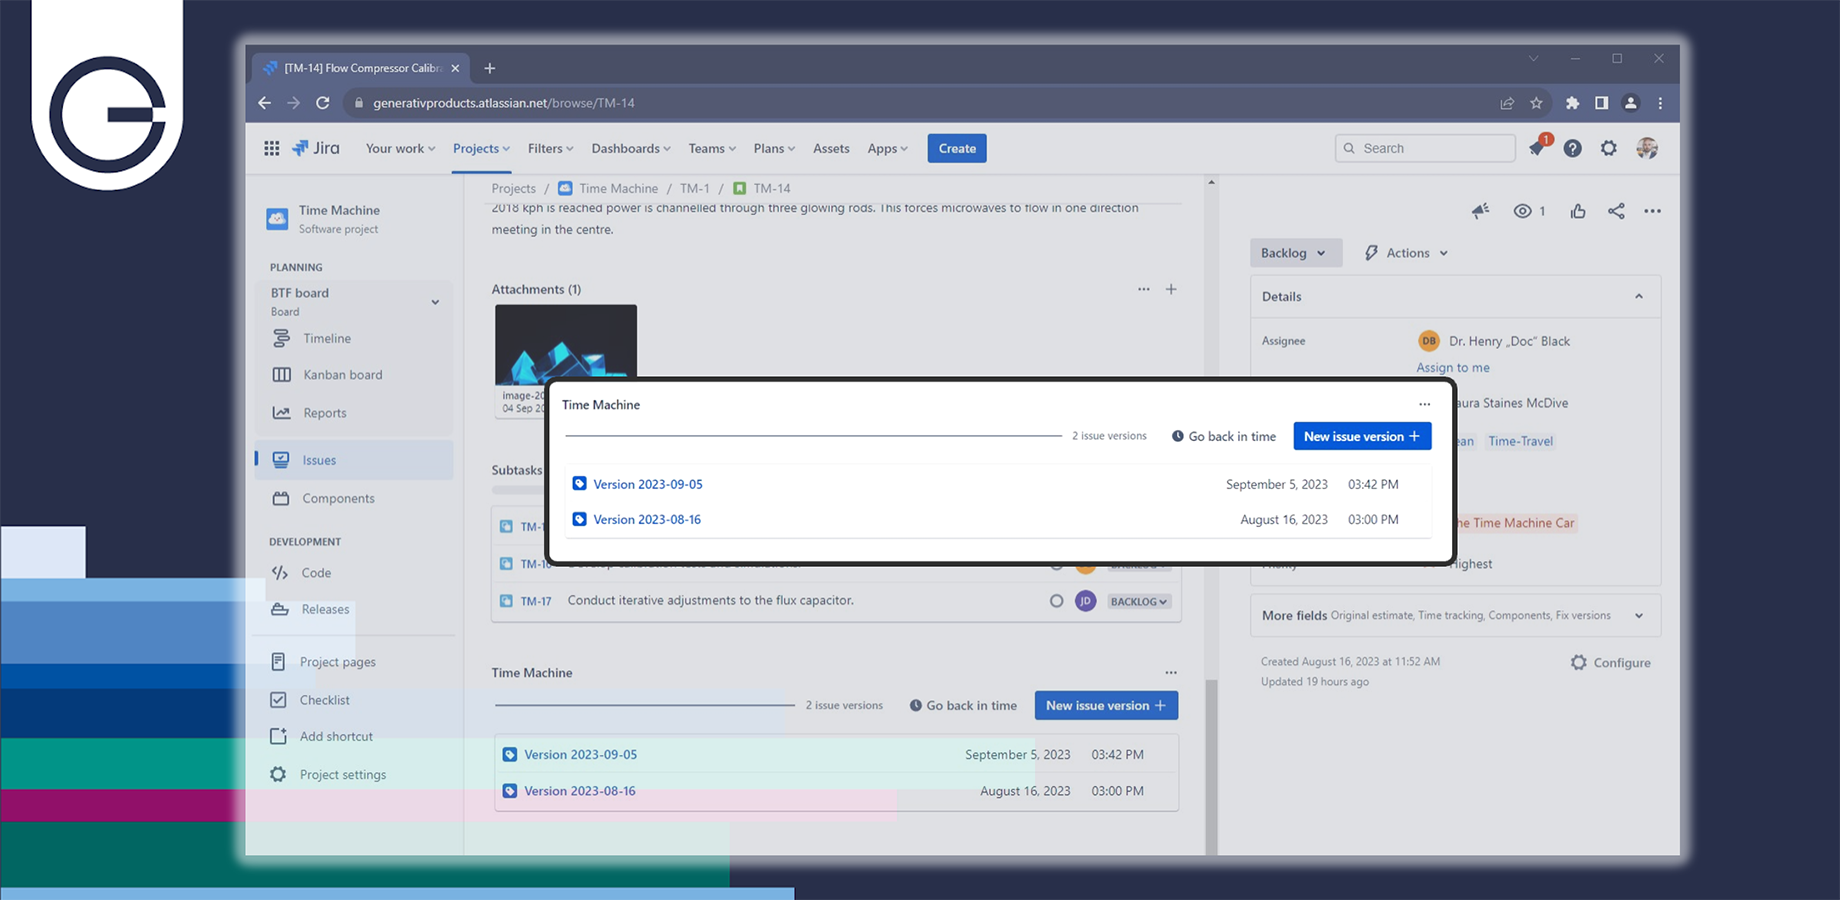Open the Backlog status dropdown
This screenshot has height=900, width=1840.
[x=1294, y=253]
